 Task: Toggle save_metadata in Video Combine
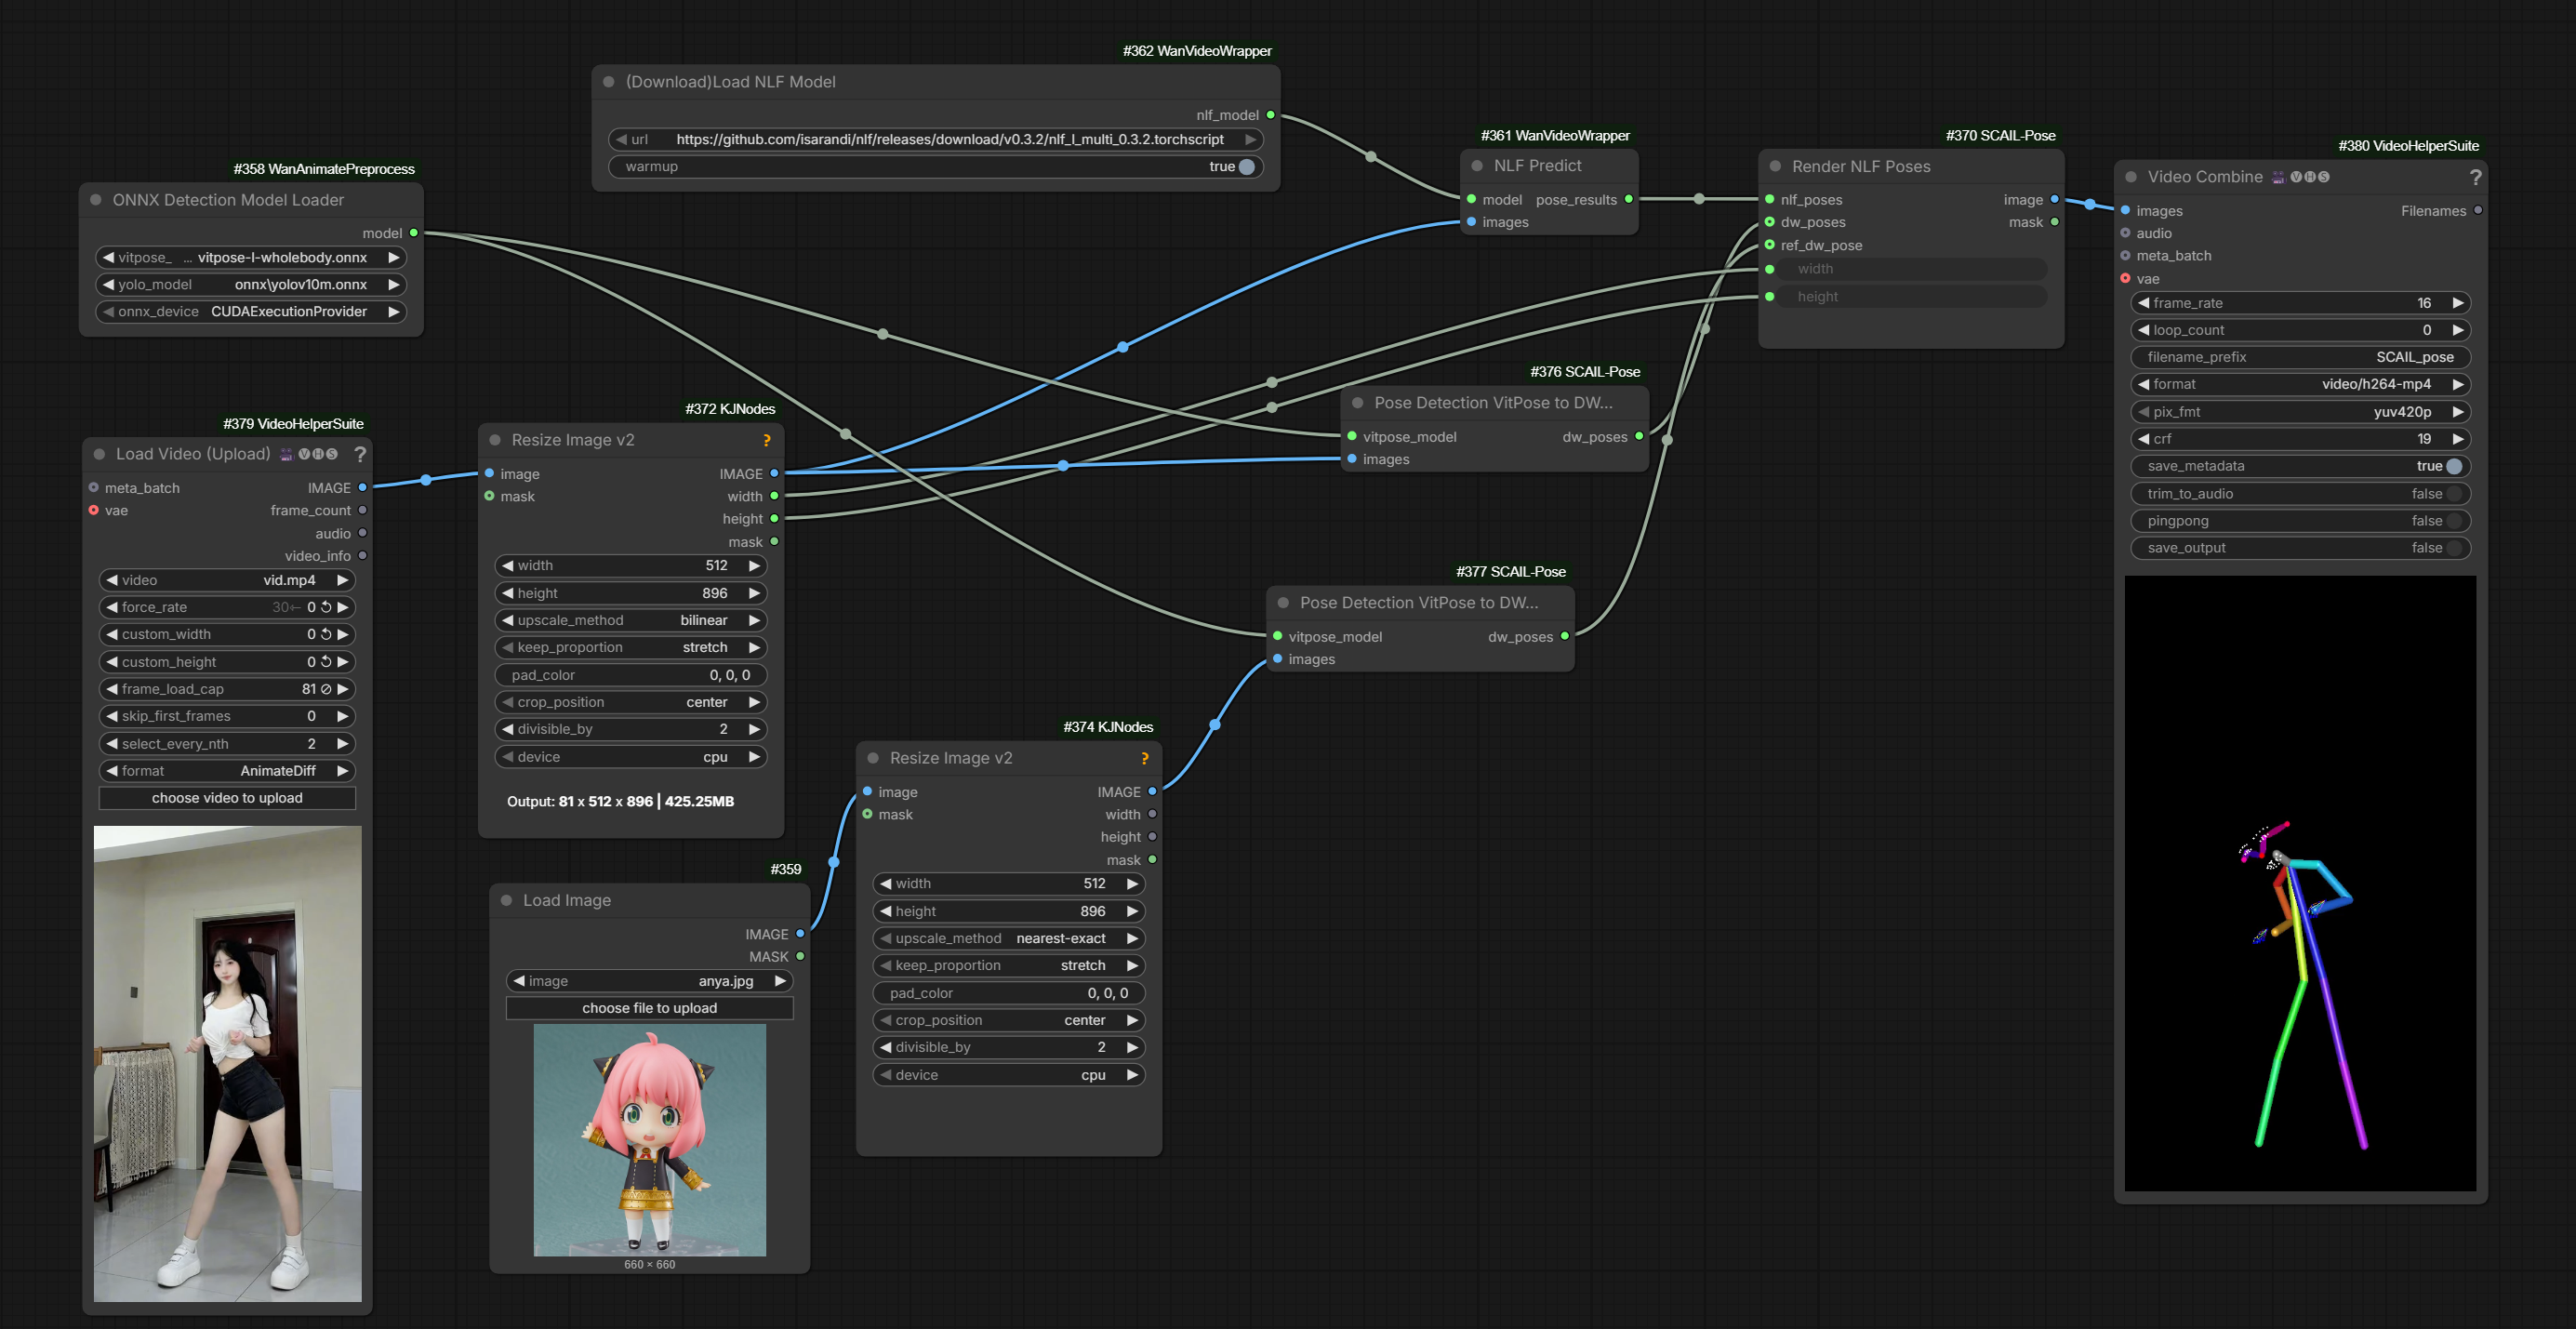click(2453, 466)
